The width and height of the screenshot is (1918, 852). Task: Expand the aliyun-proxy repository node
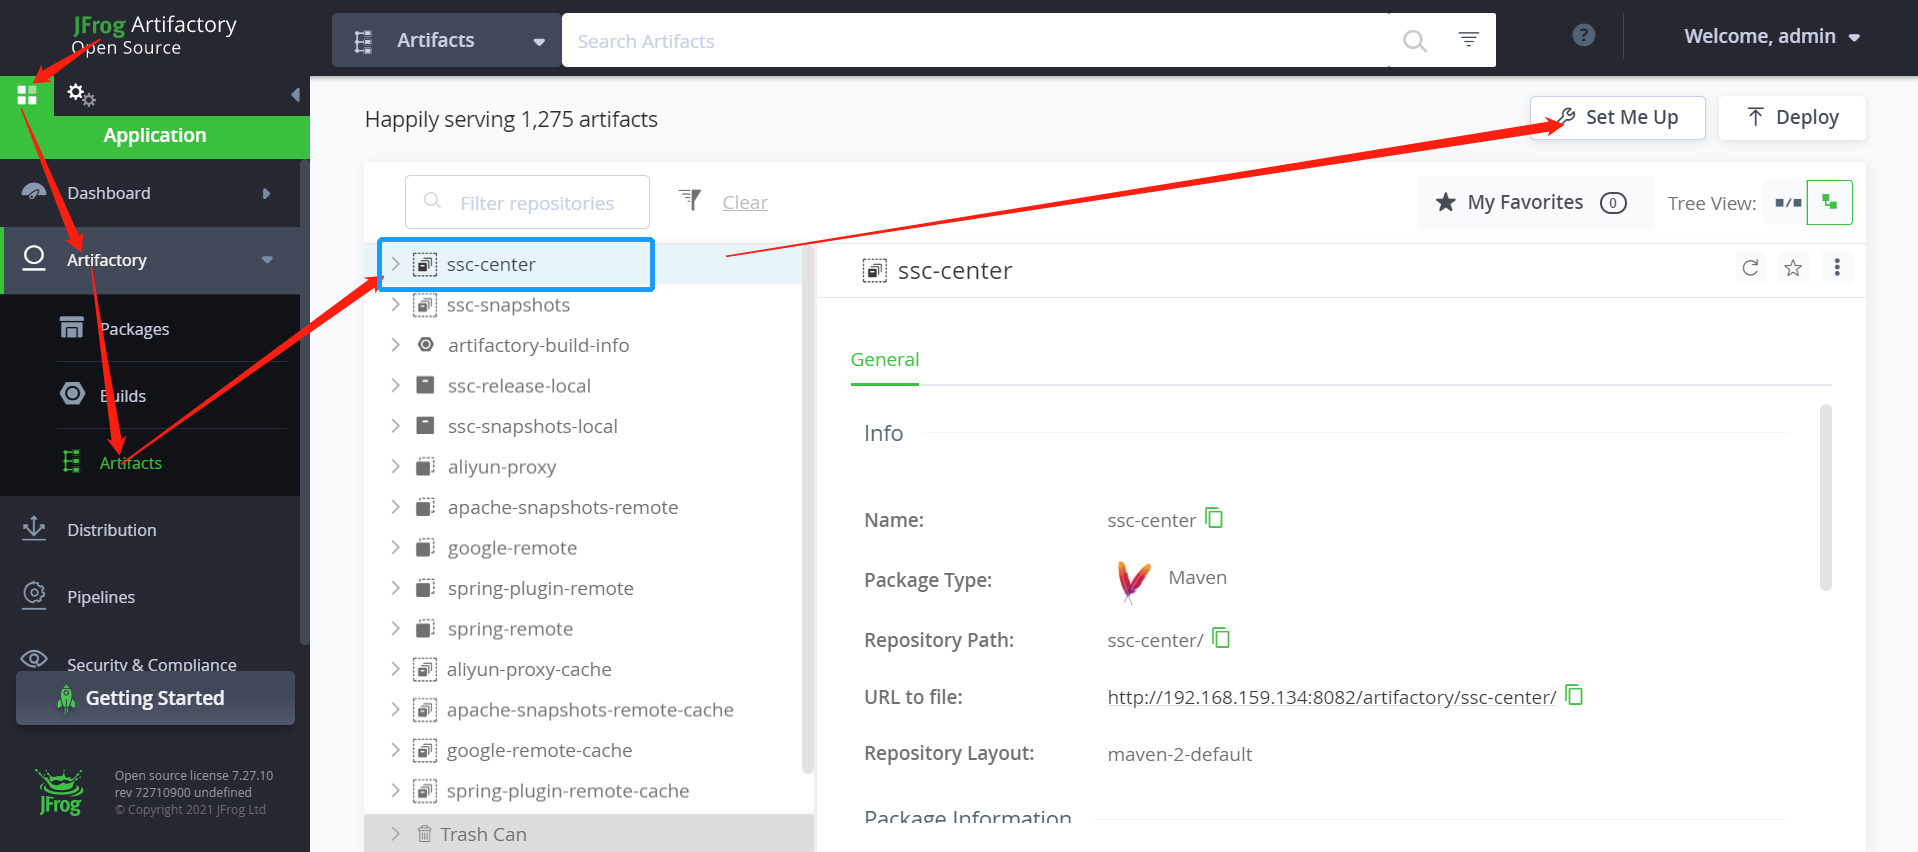(395, 466)
